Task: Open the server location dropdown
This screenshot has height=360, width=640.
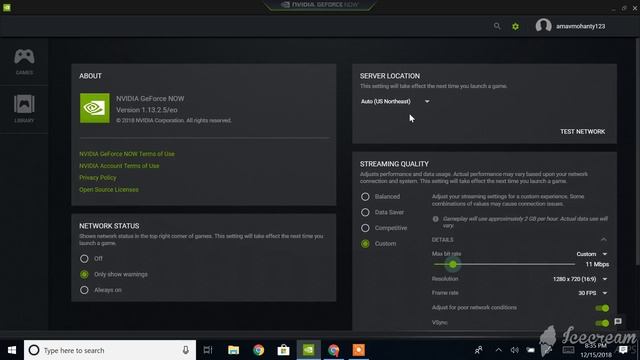Action: point(395,101)
